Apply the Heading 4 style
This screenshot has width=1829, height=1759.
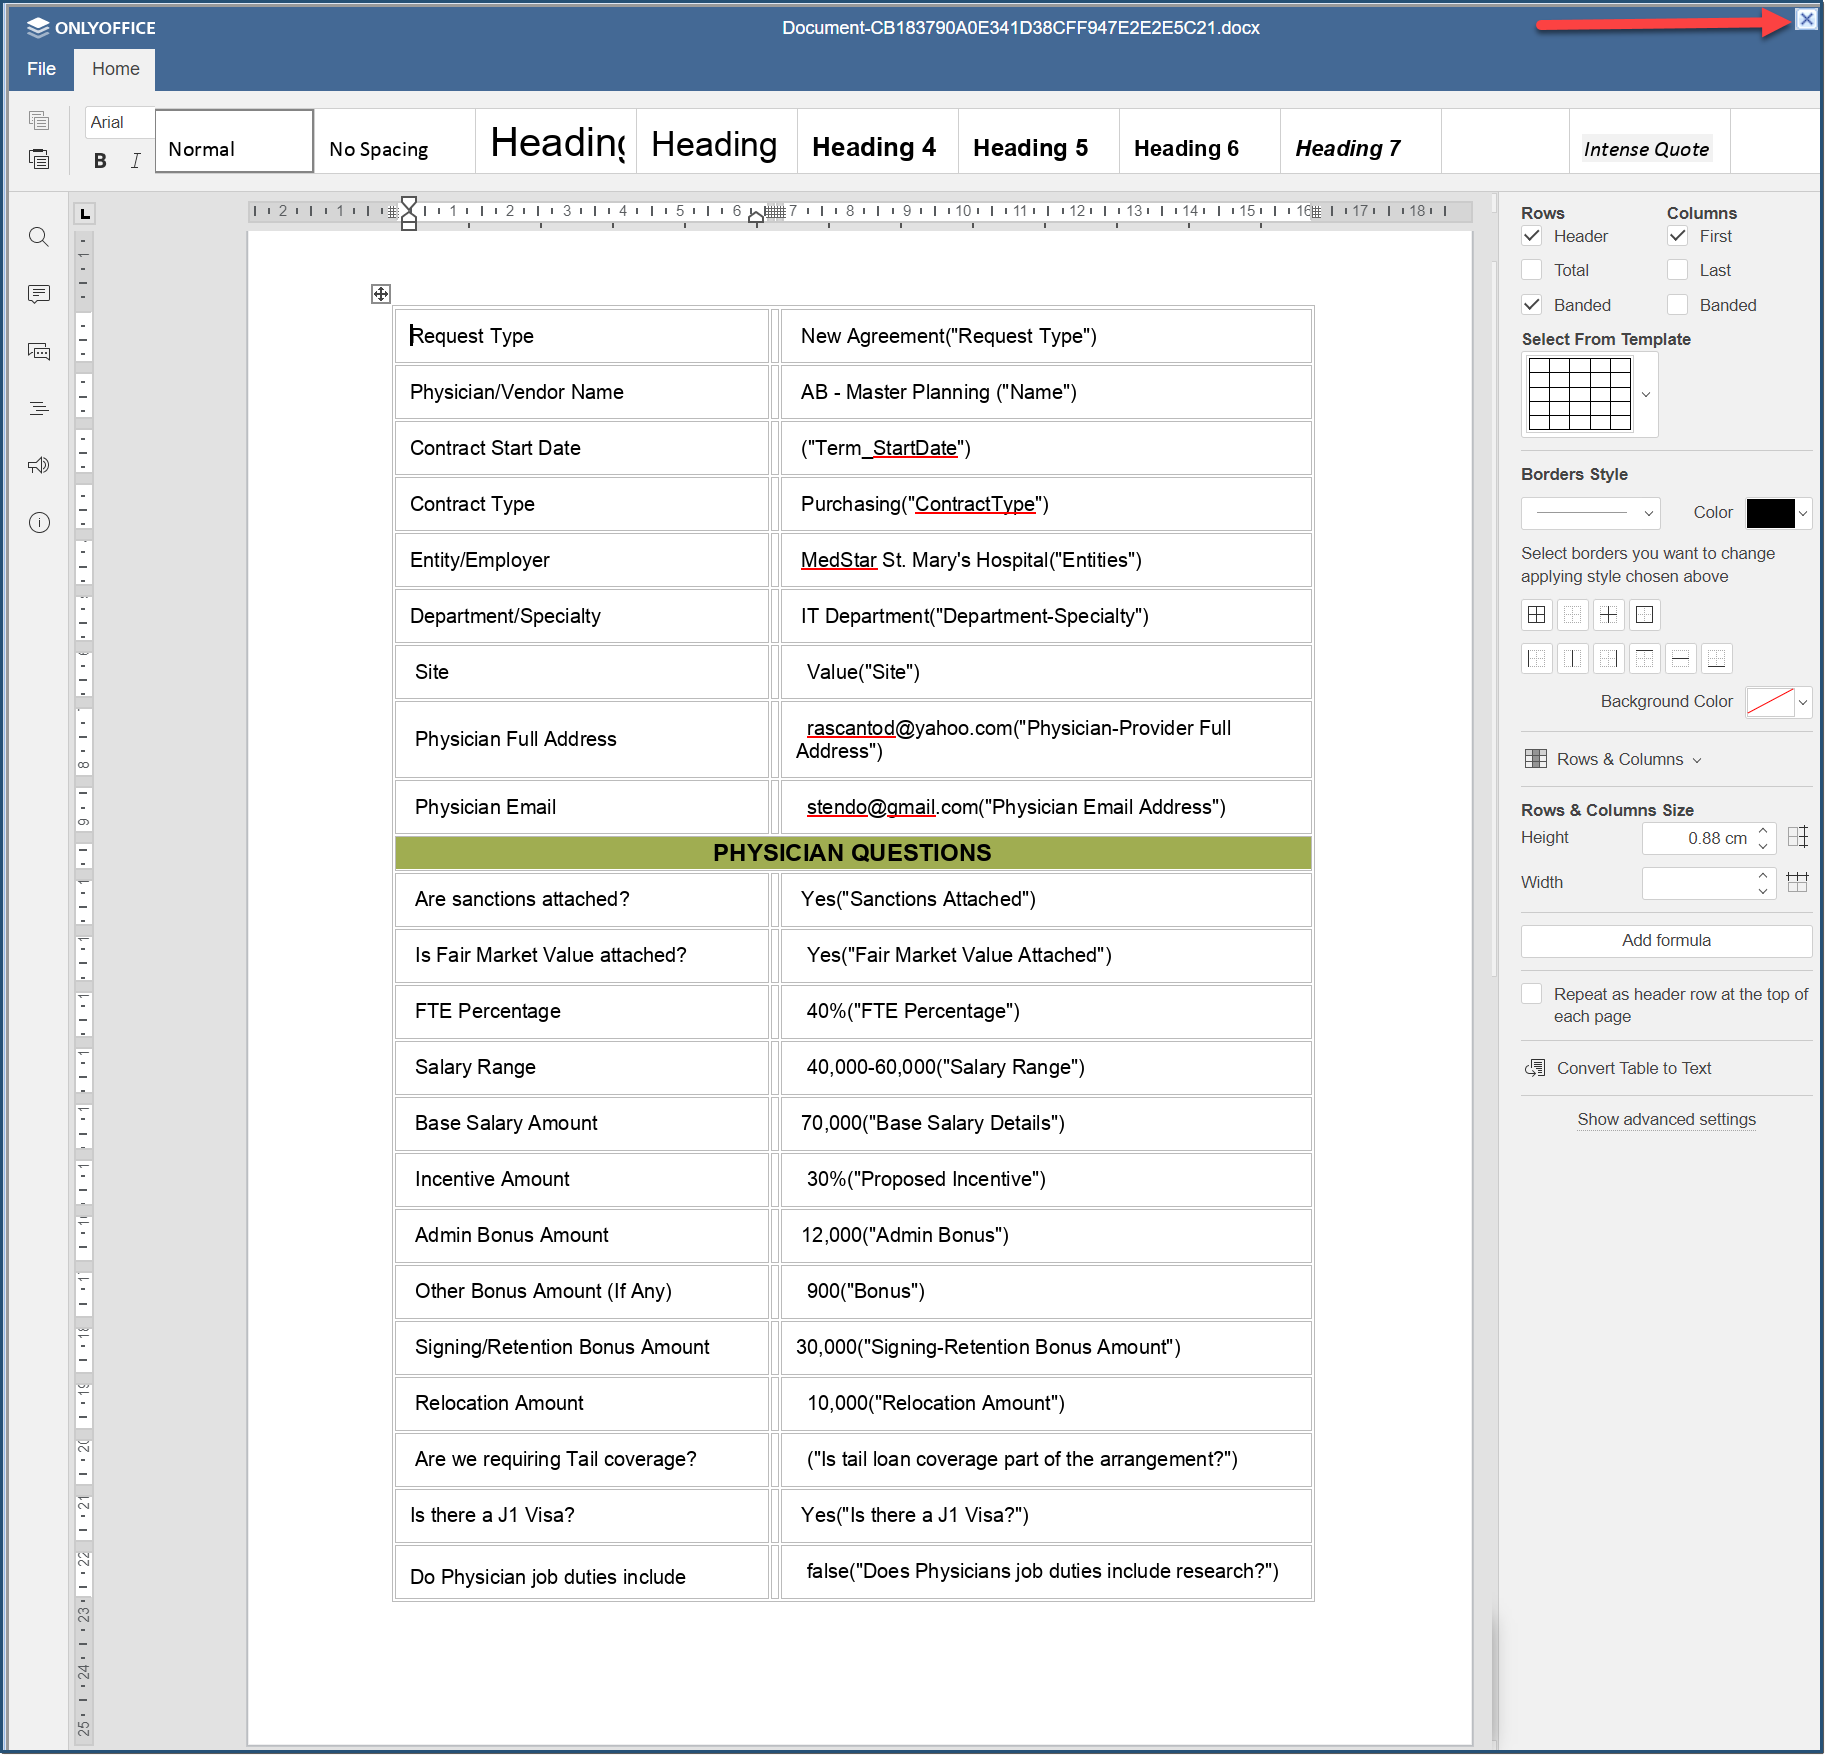(877, 141)
